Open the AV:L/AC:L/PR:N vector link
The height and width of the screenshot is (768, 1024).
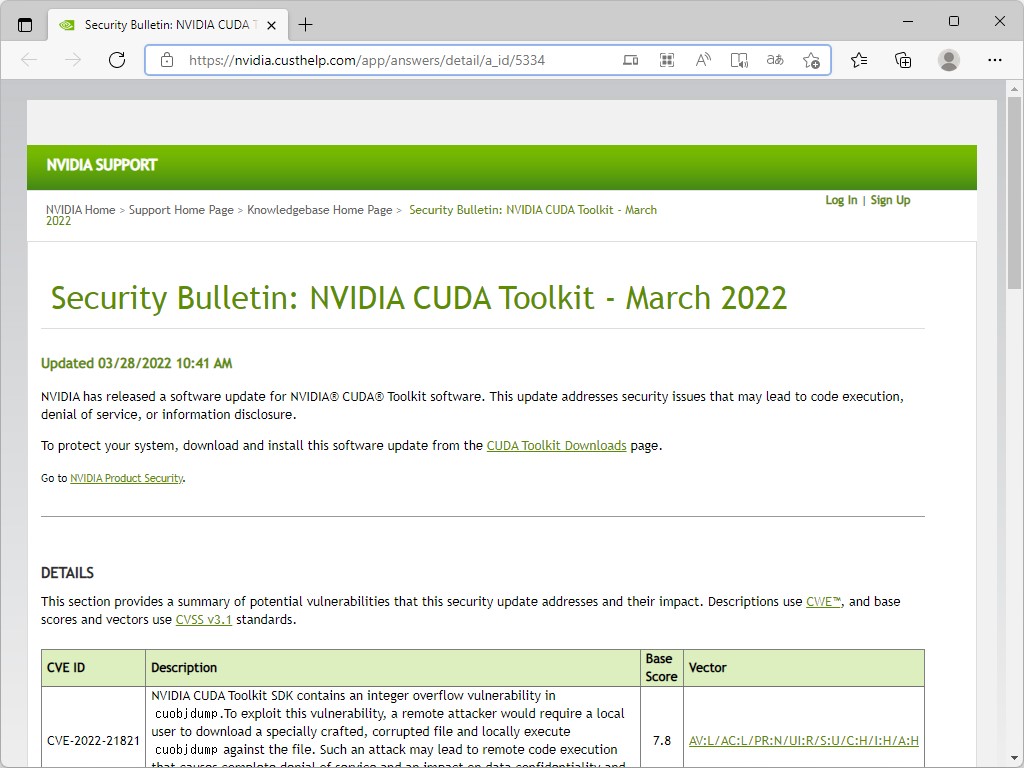tap(803, 741)
